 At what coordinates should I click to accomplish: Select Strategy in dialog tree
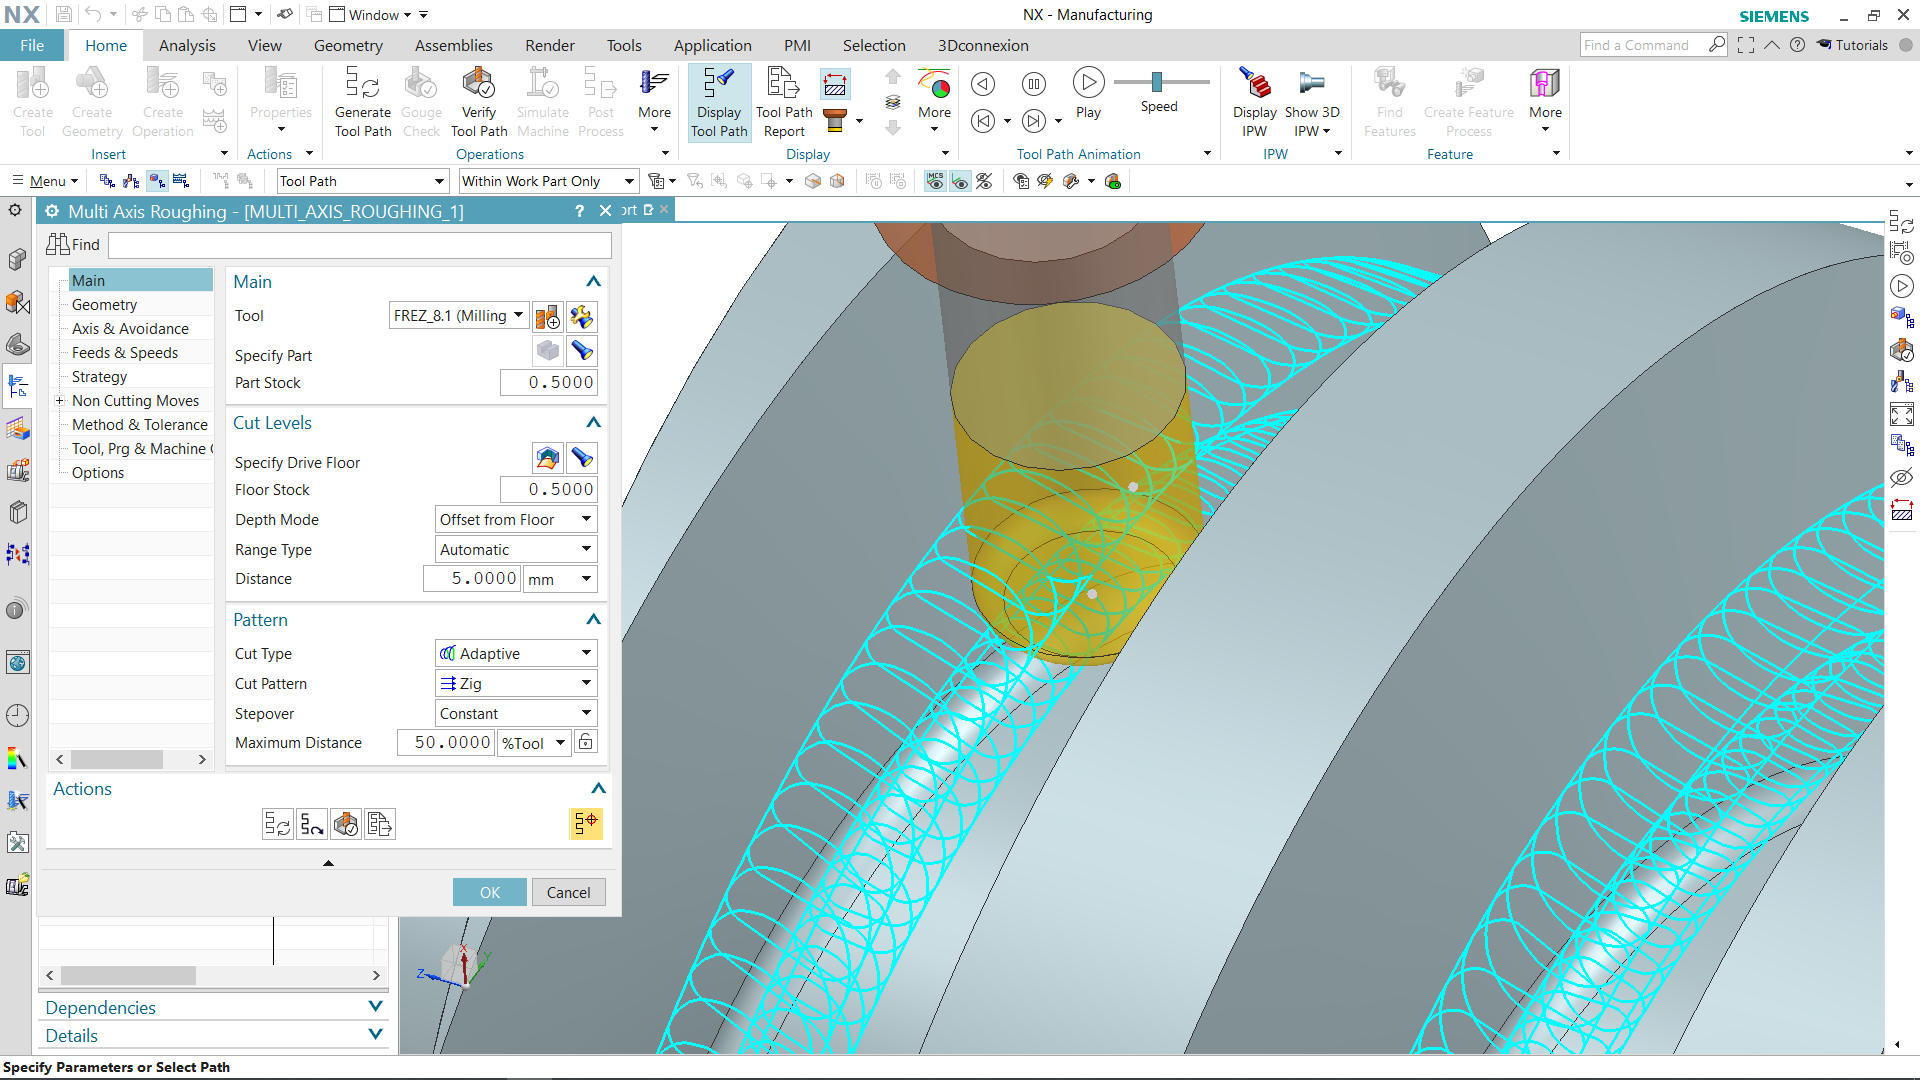(x=100, y=377)
